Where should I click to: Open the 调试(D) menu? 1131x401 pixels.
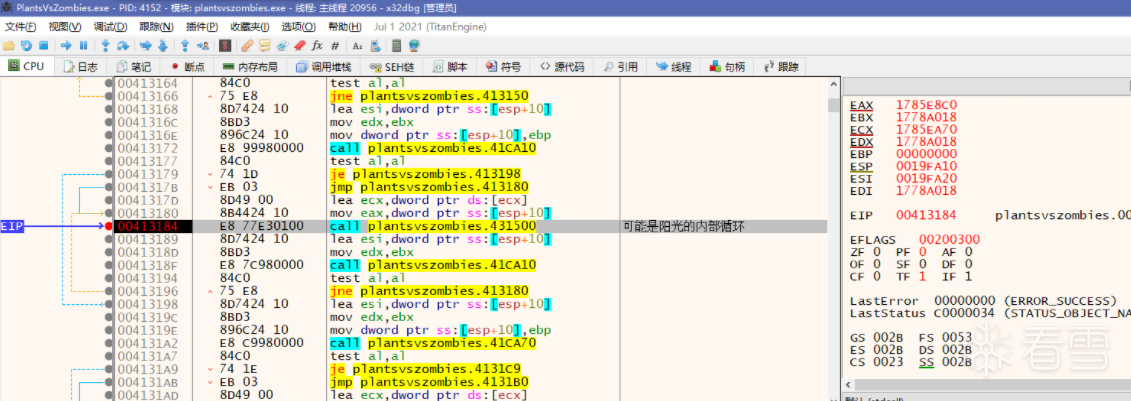tap(110, 27)
